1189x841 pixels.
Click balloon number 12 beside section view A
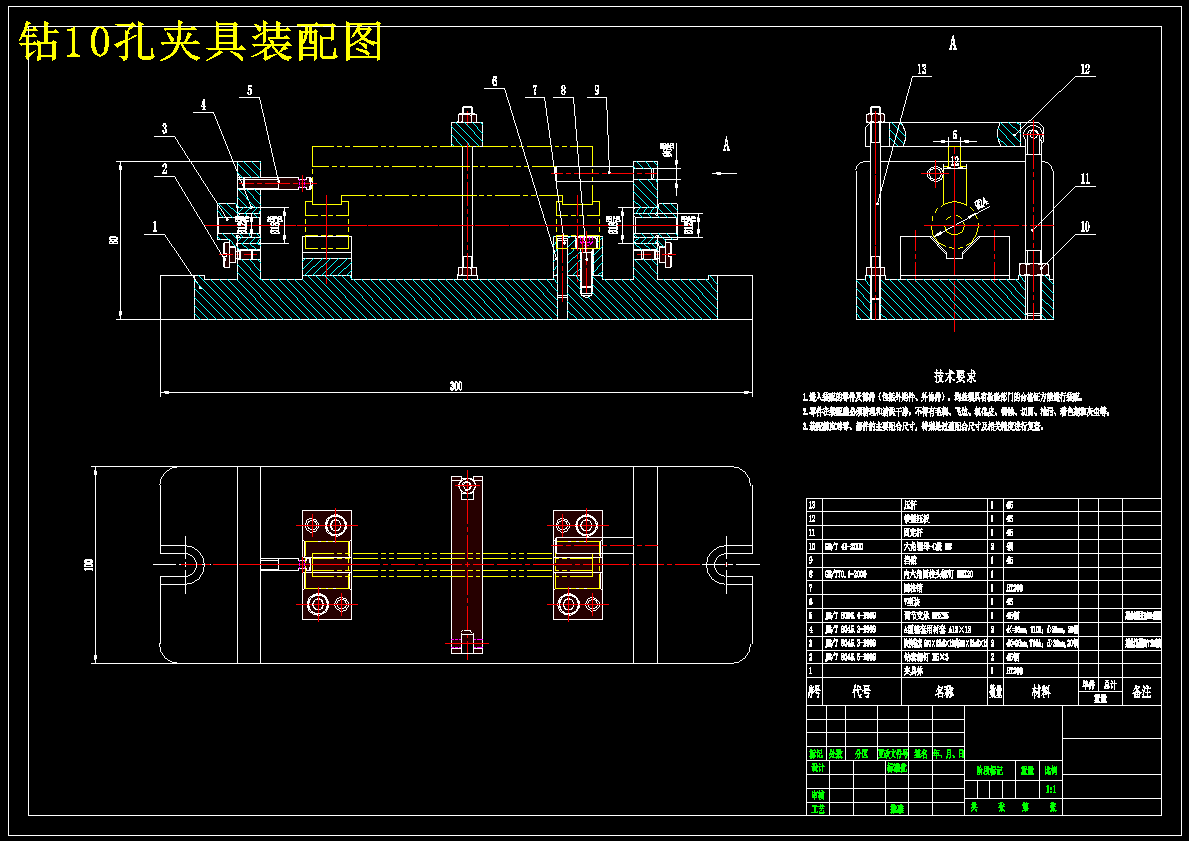(x=1085, y=69)
